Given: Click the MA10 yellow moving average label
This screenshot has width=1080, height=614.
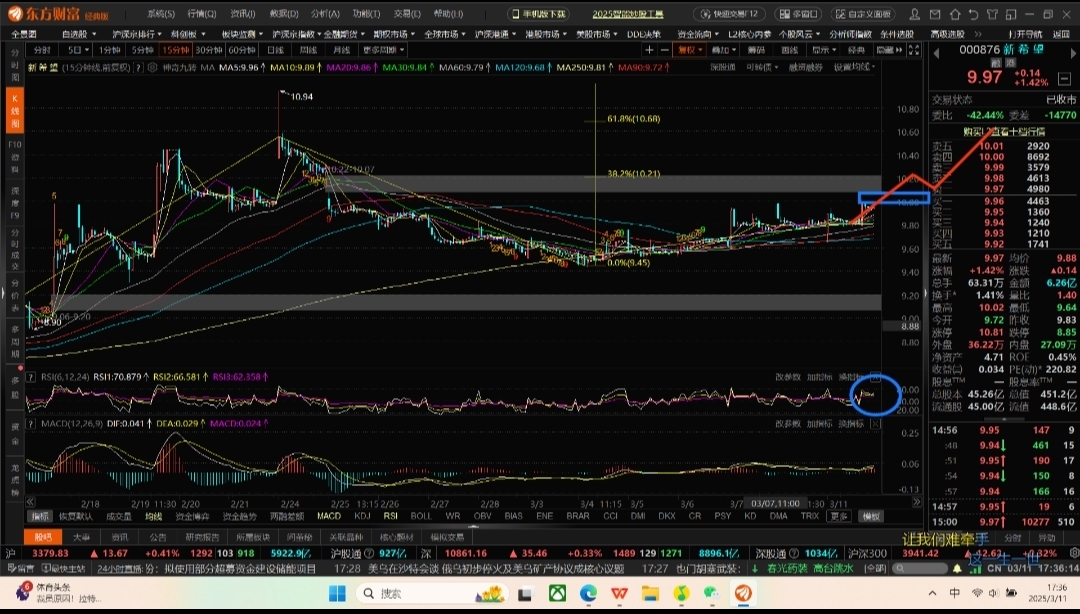Looking at the screenshot, I should coord(293,67).
